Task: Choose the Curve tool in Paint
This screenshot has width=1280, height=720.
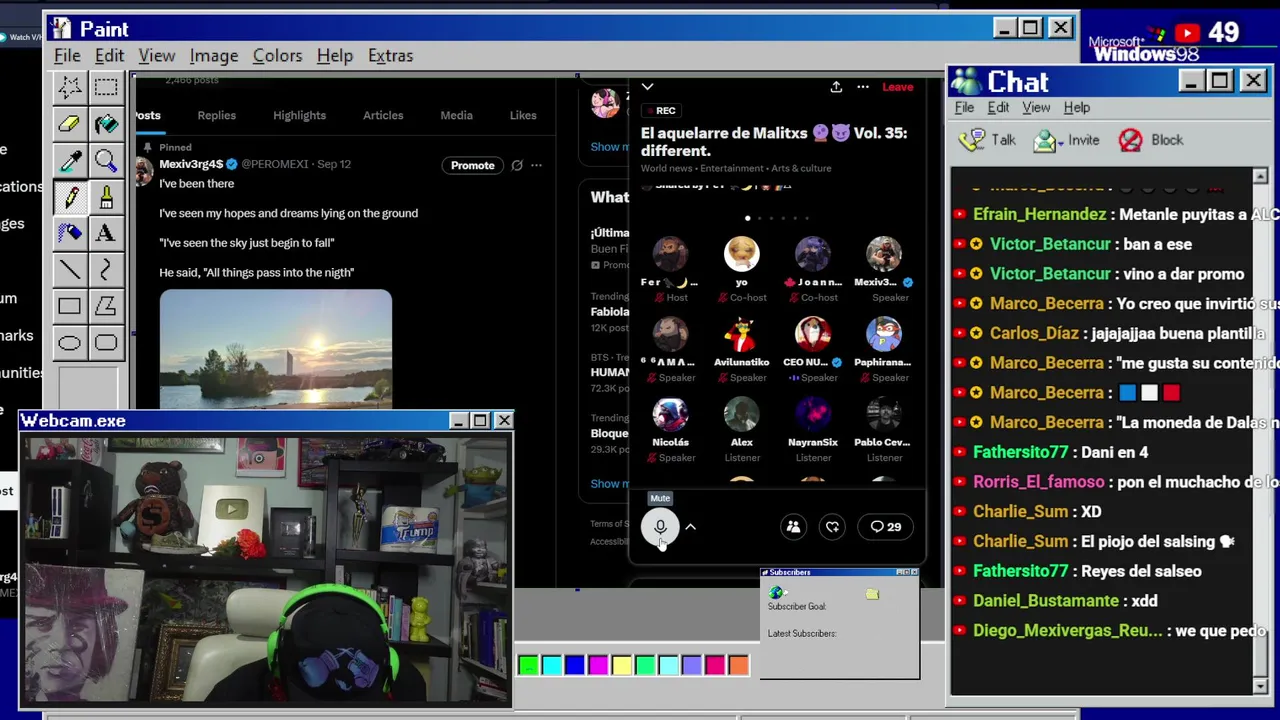Action: pyautogui.click(x=105, y=270)
